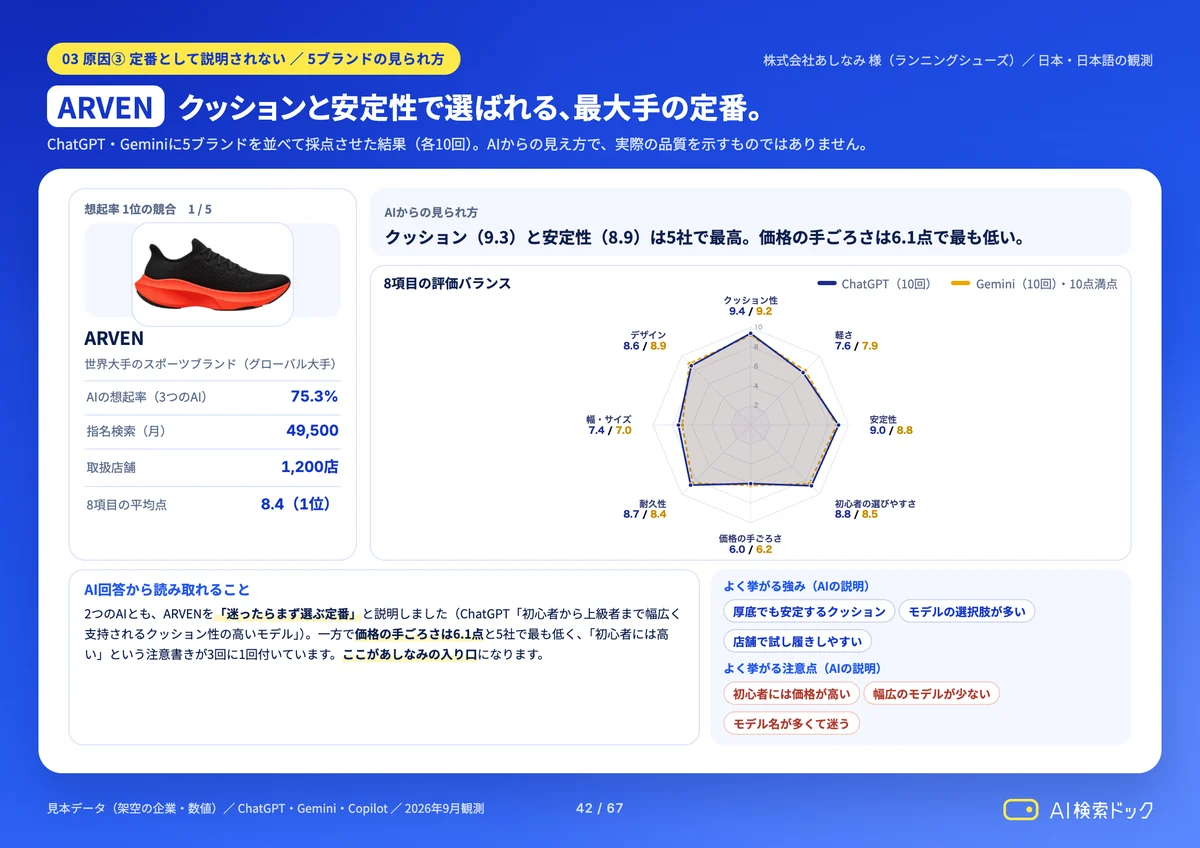Click the heading 'AI回答から読み取れること'
Viewport: 1200px width, 848px height.
167,590
